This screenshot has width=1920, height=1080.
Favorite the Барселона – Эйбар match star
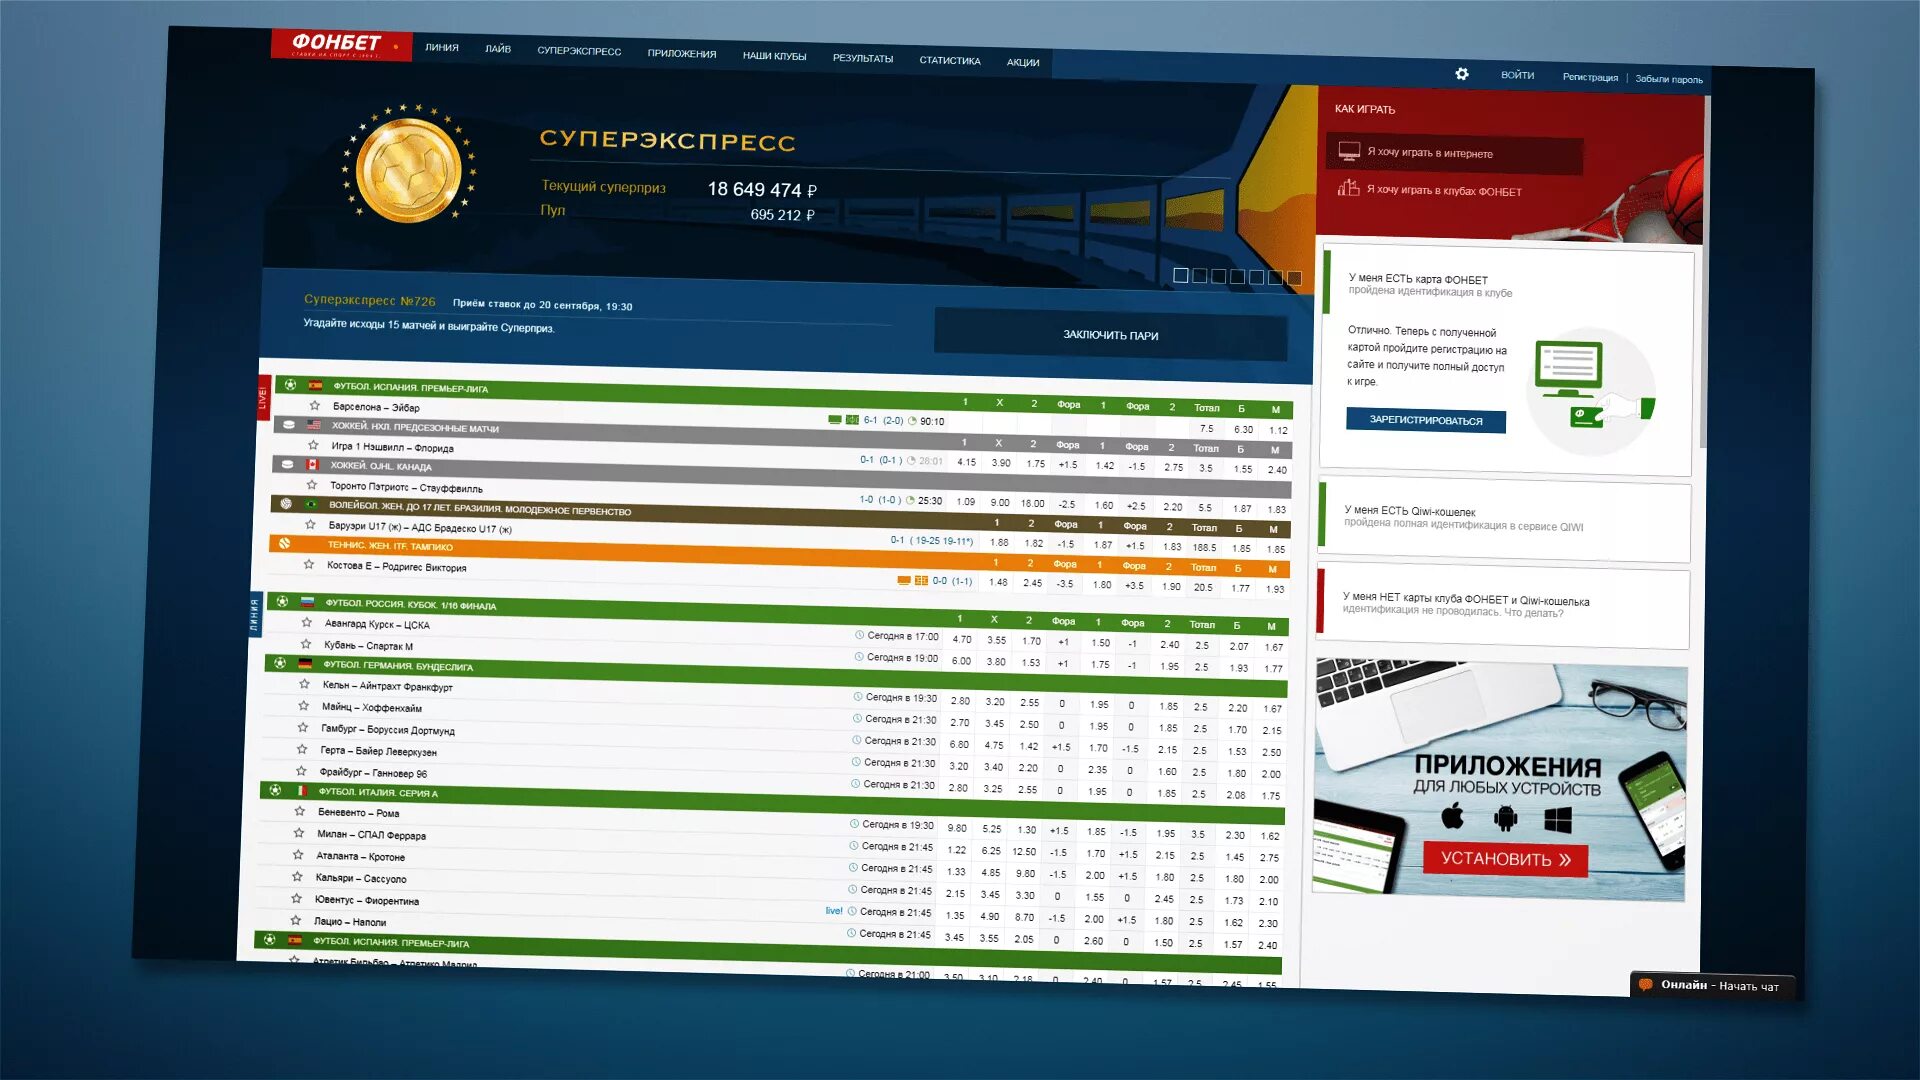click(314, 406)
